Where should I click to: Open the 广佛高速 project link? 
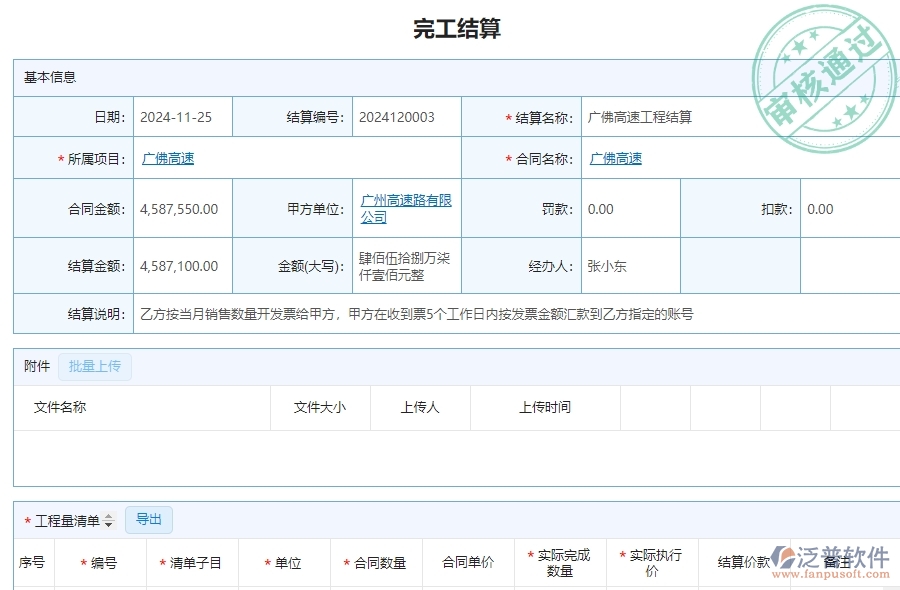(x=167, y=158)
